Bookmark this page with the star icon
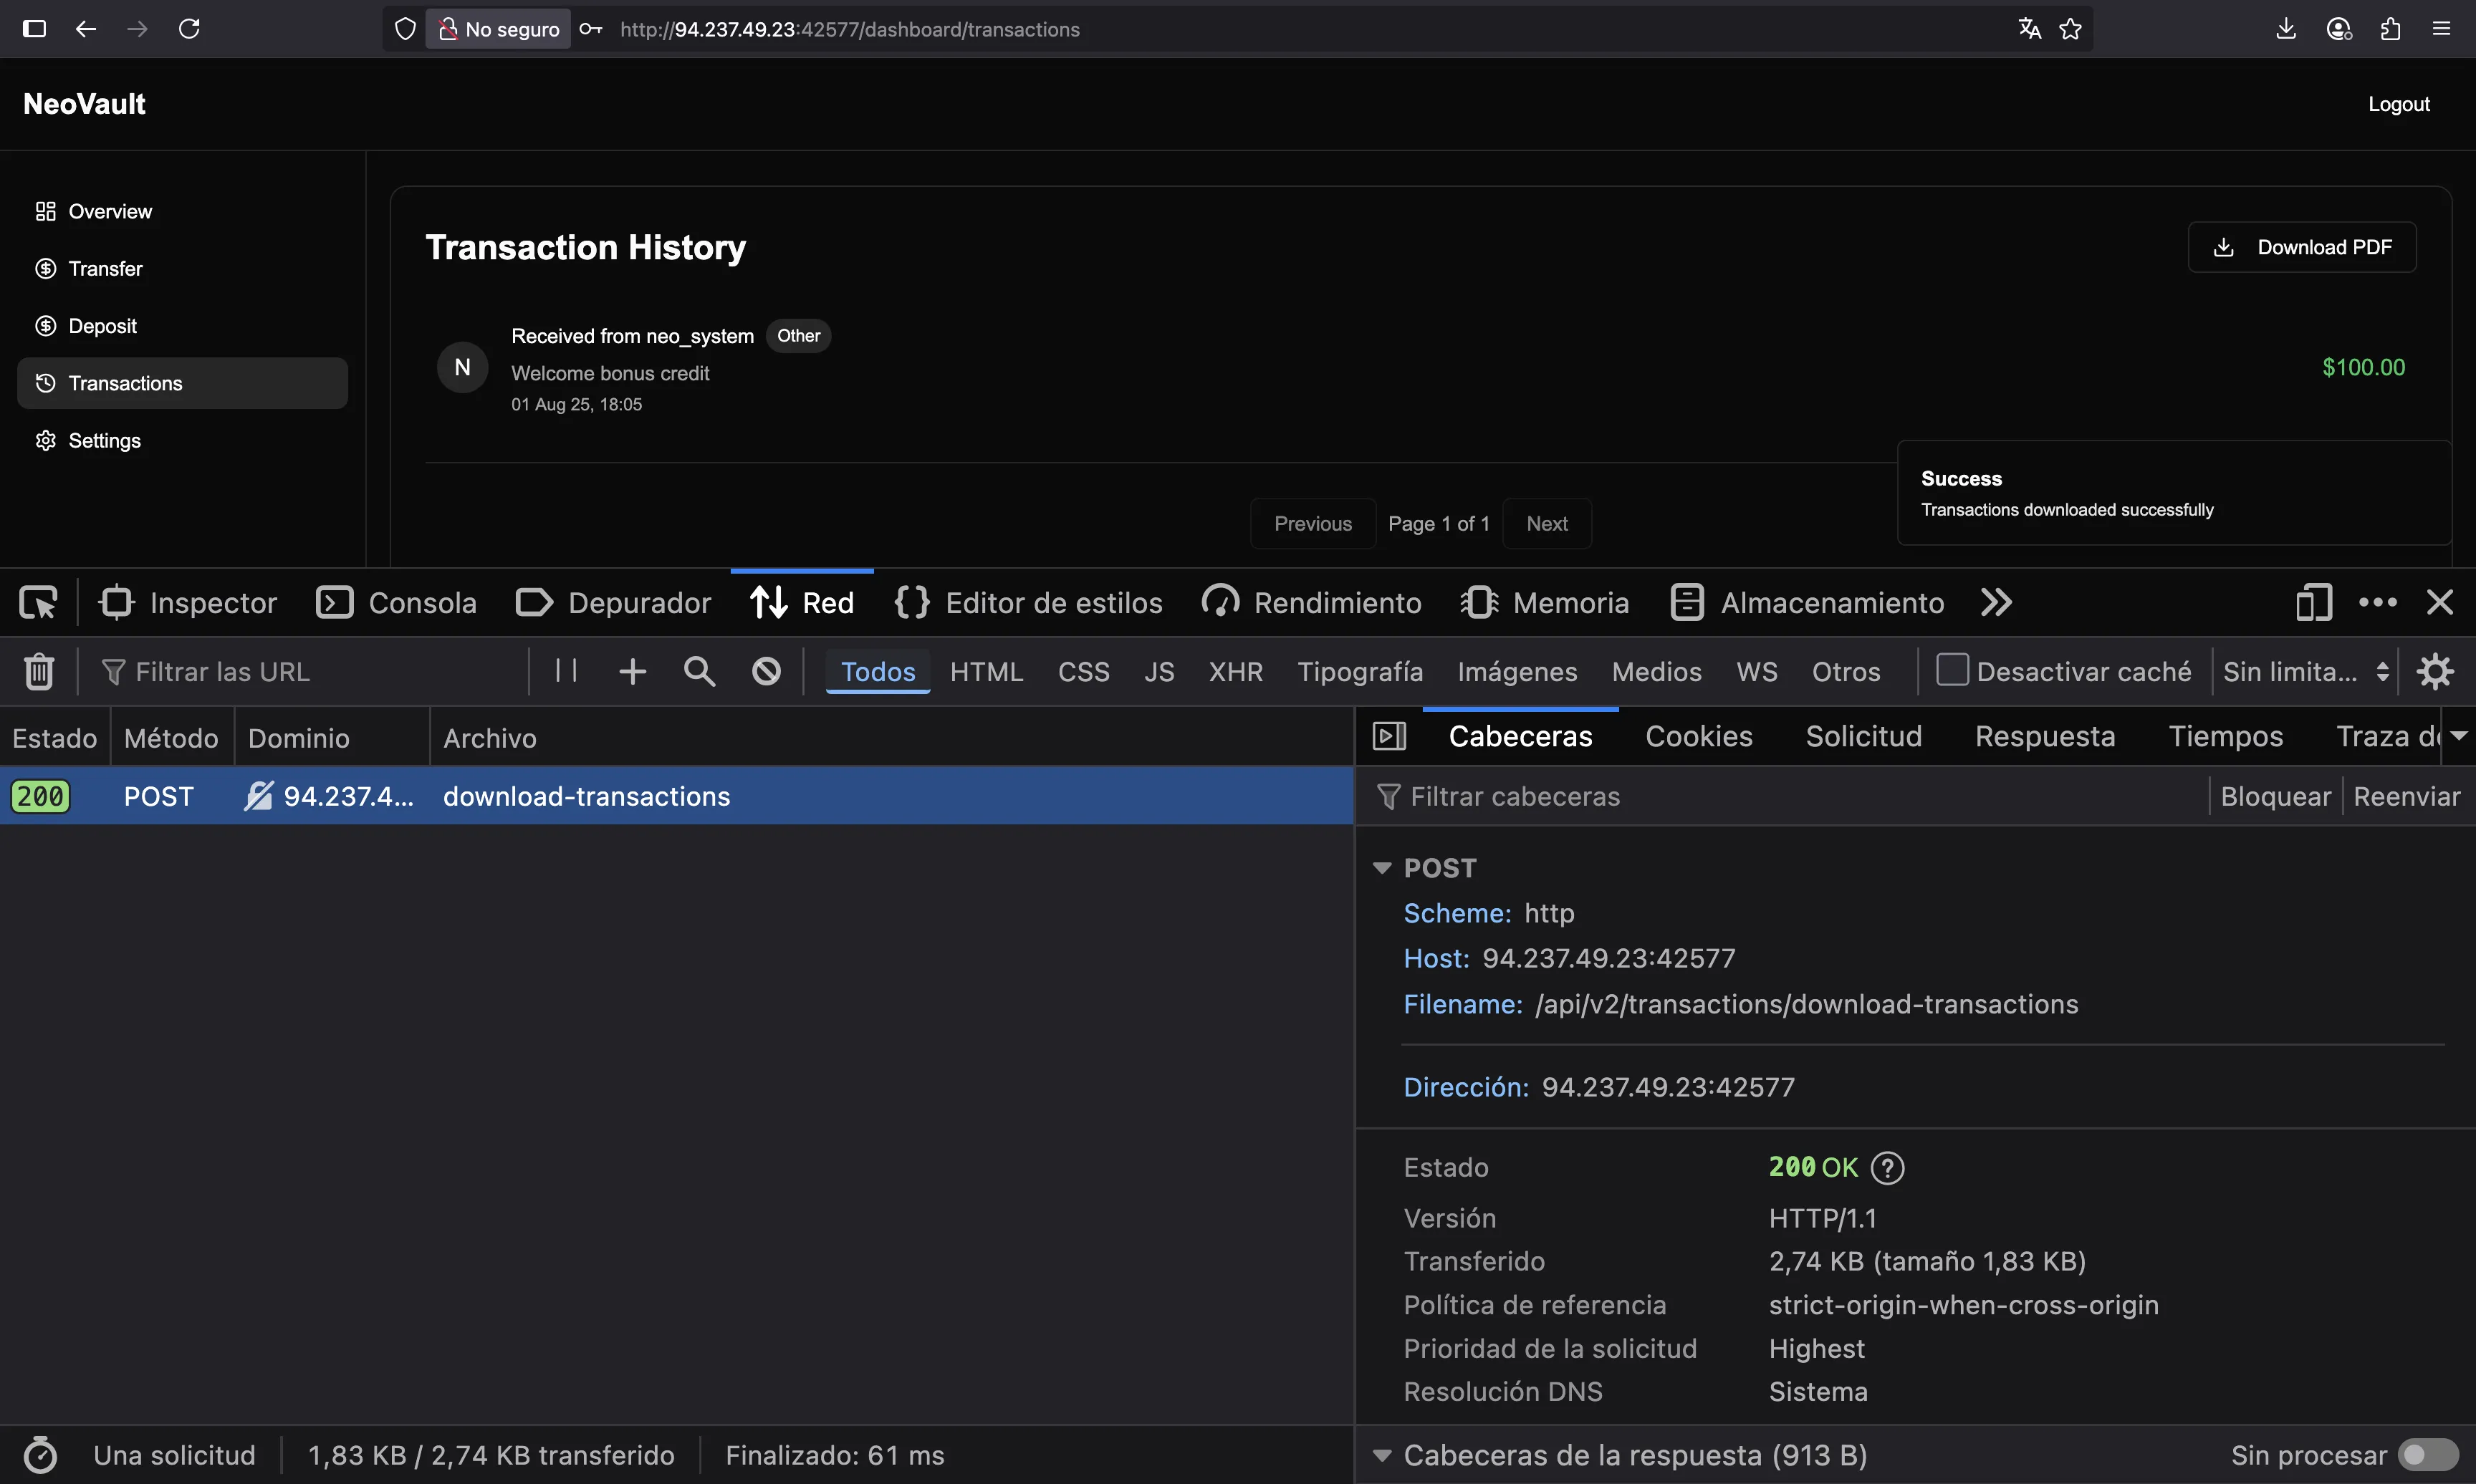 [x=2071, y=29]
